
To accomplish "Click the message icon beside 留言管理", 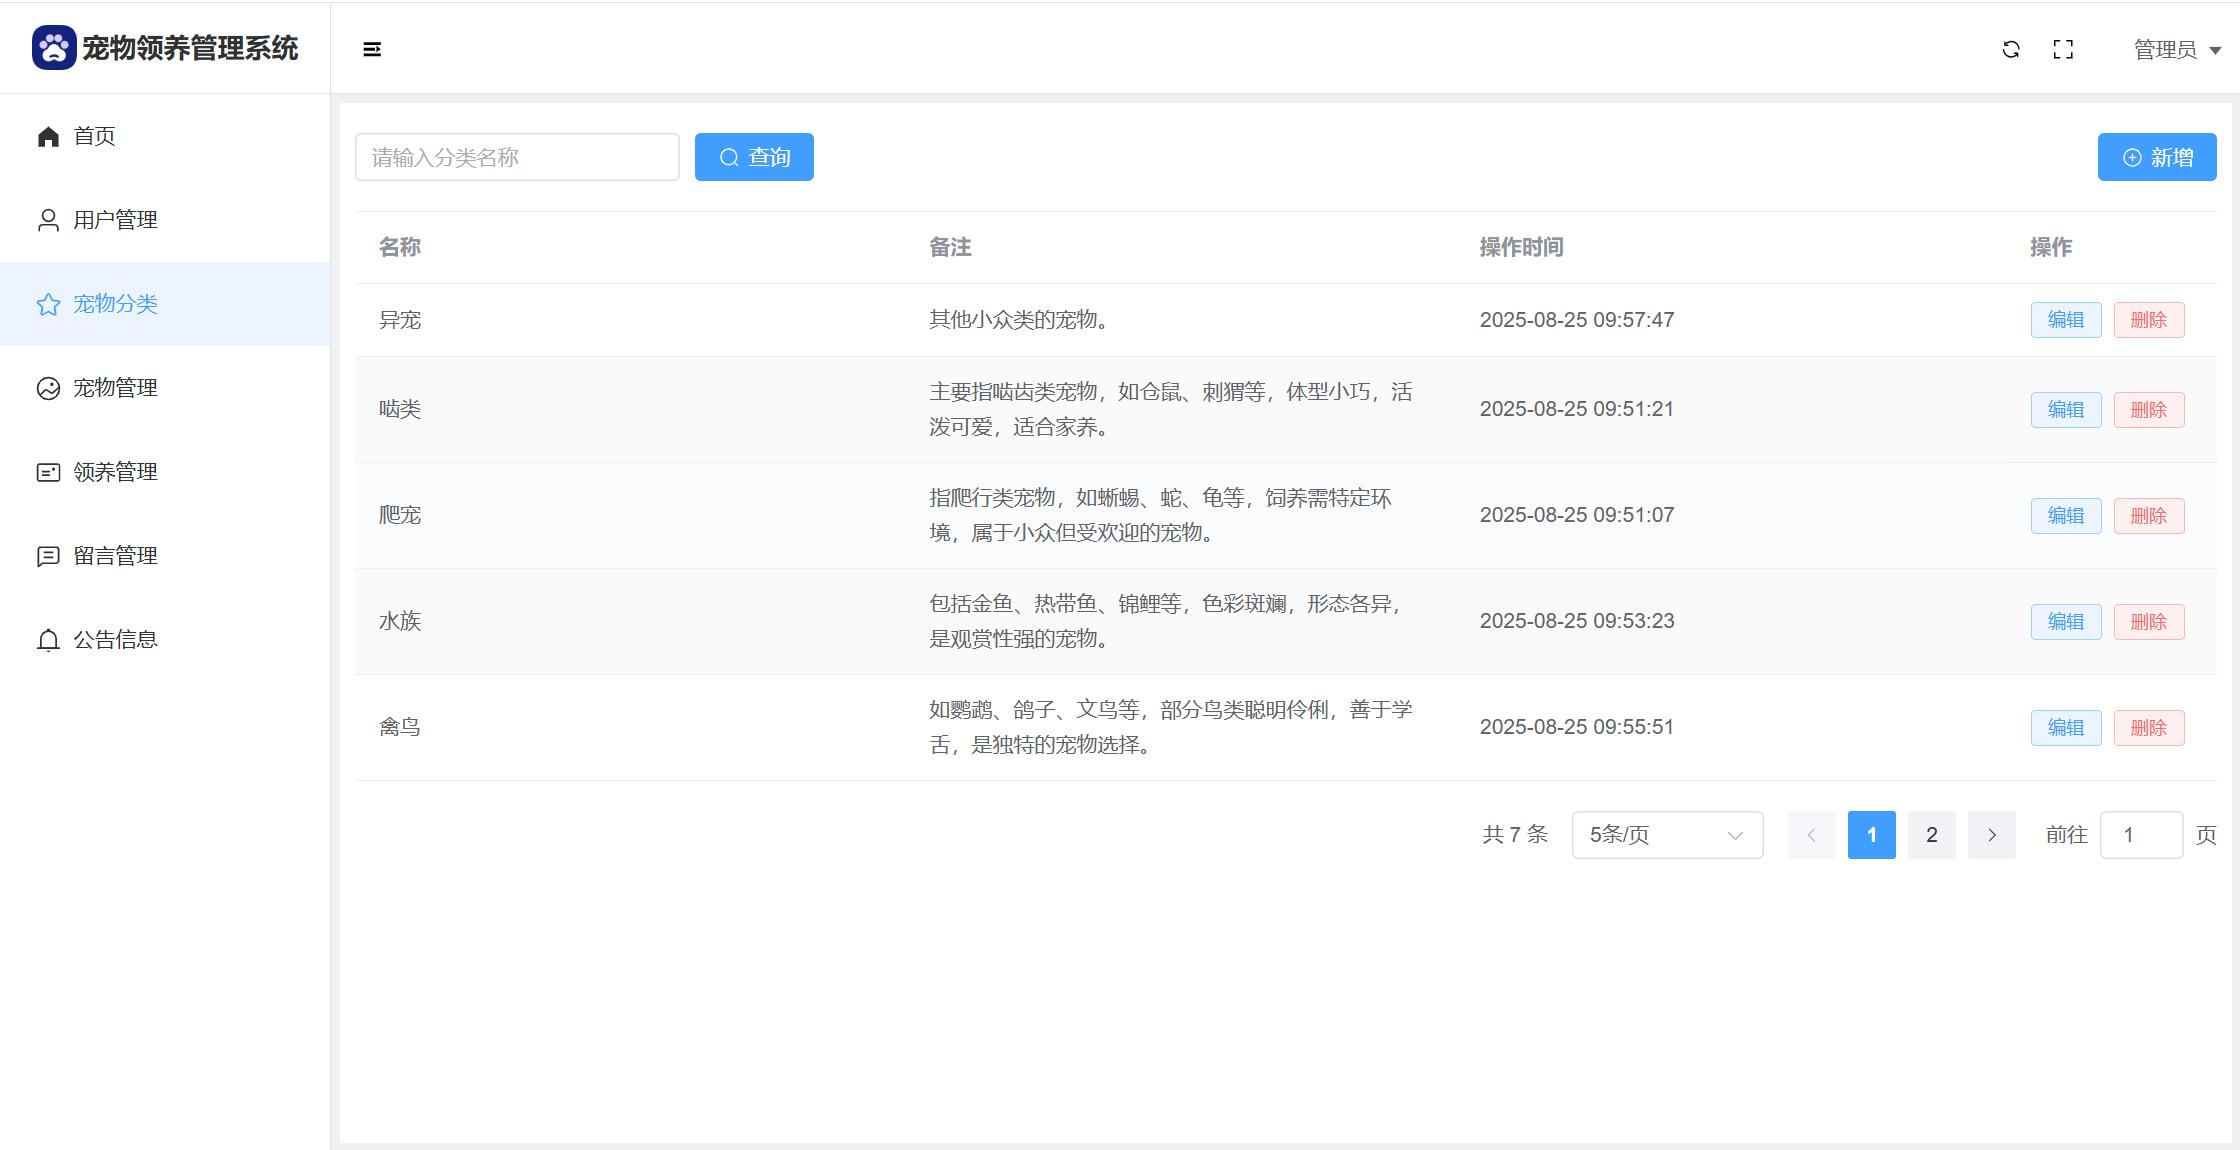I will pos(48,556).
